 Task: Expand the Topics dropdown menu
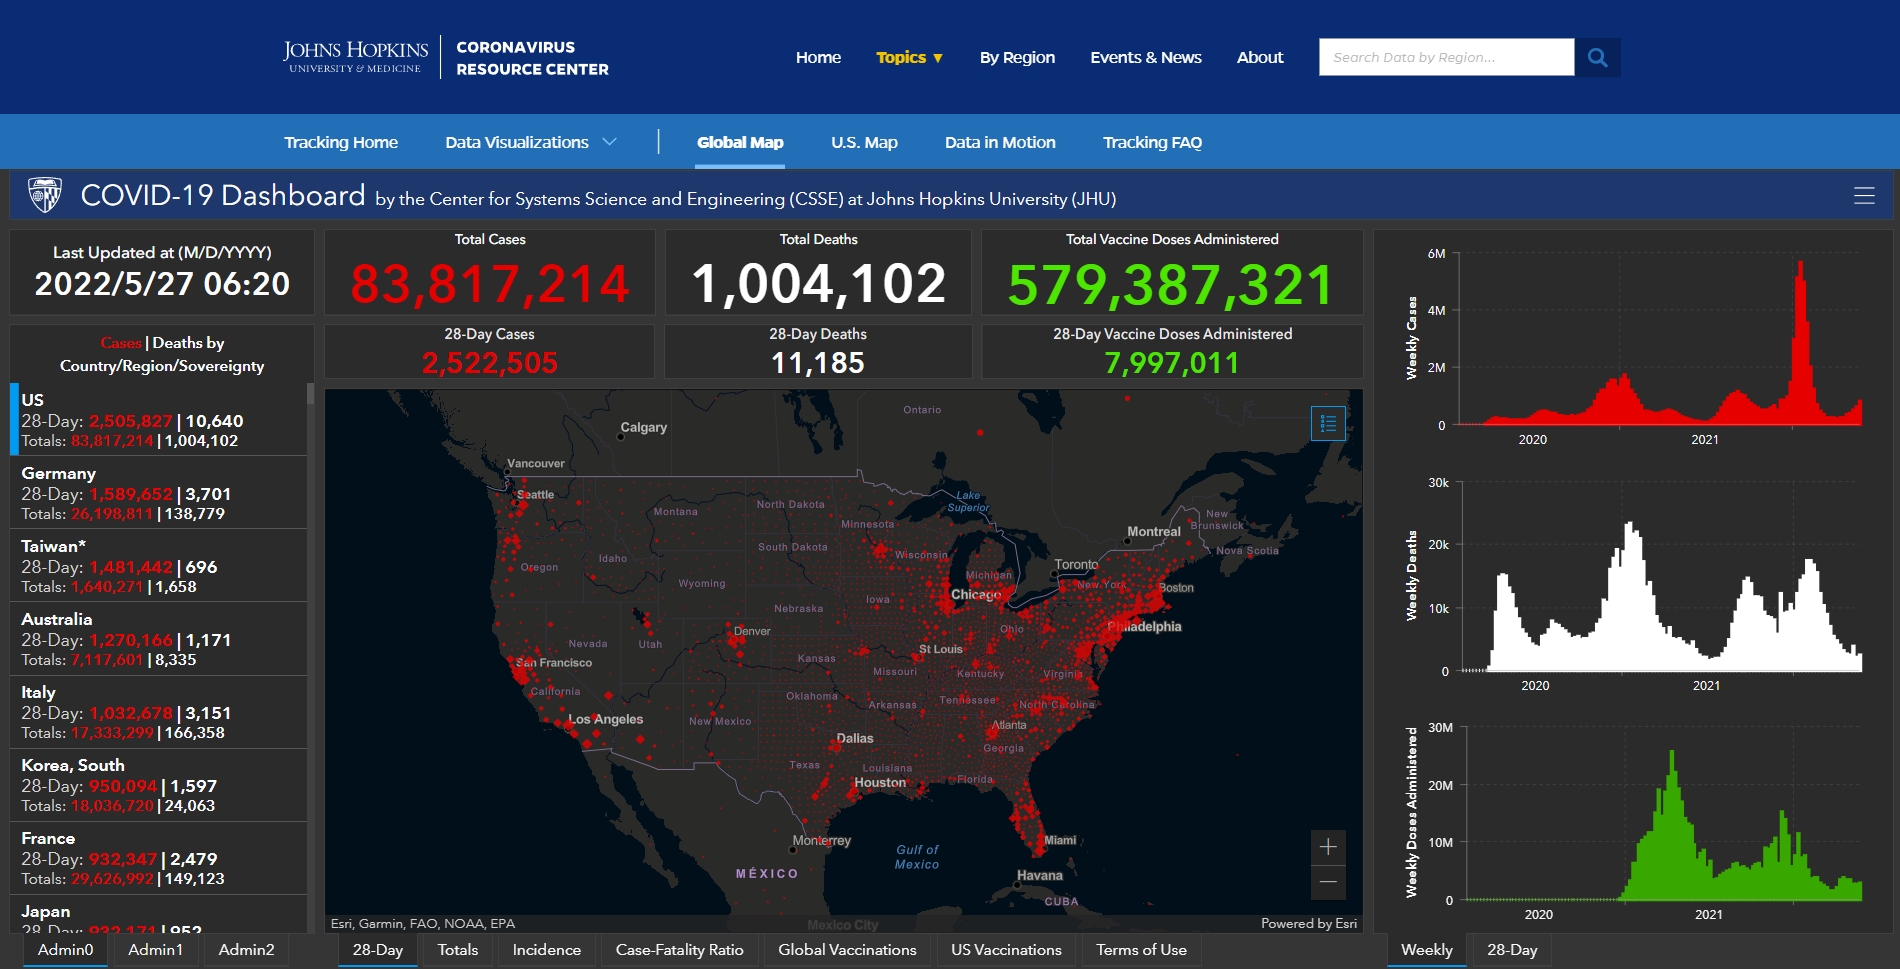pos(909,58)
